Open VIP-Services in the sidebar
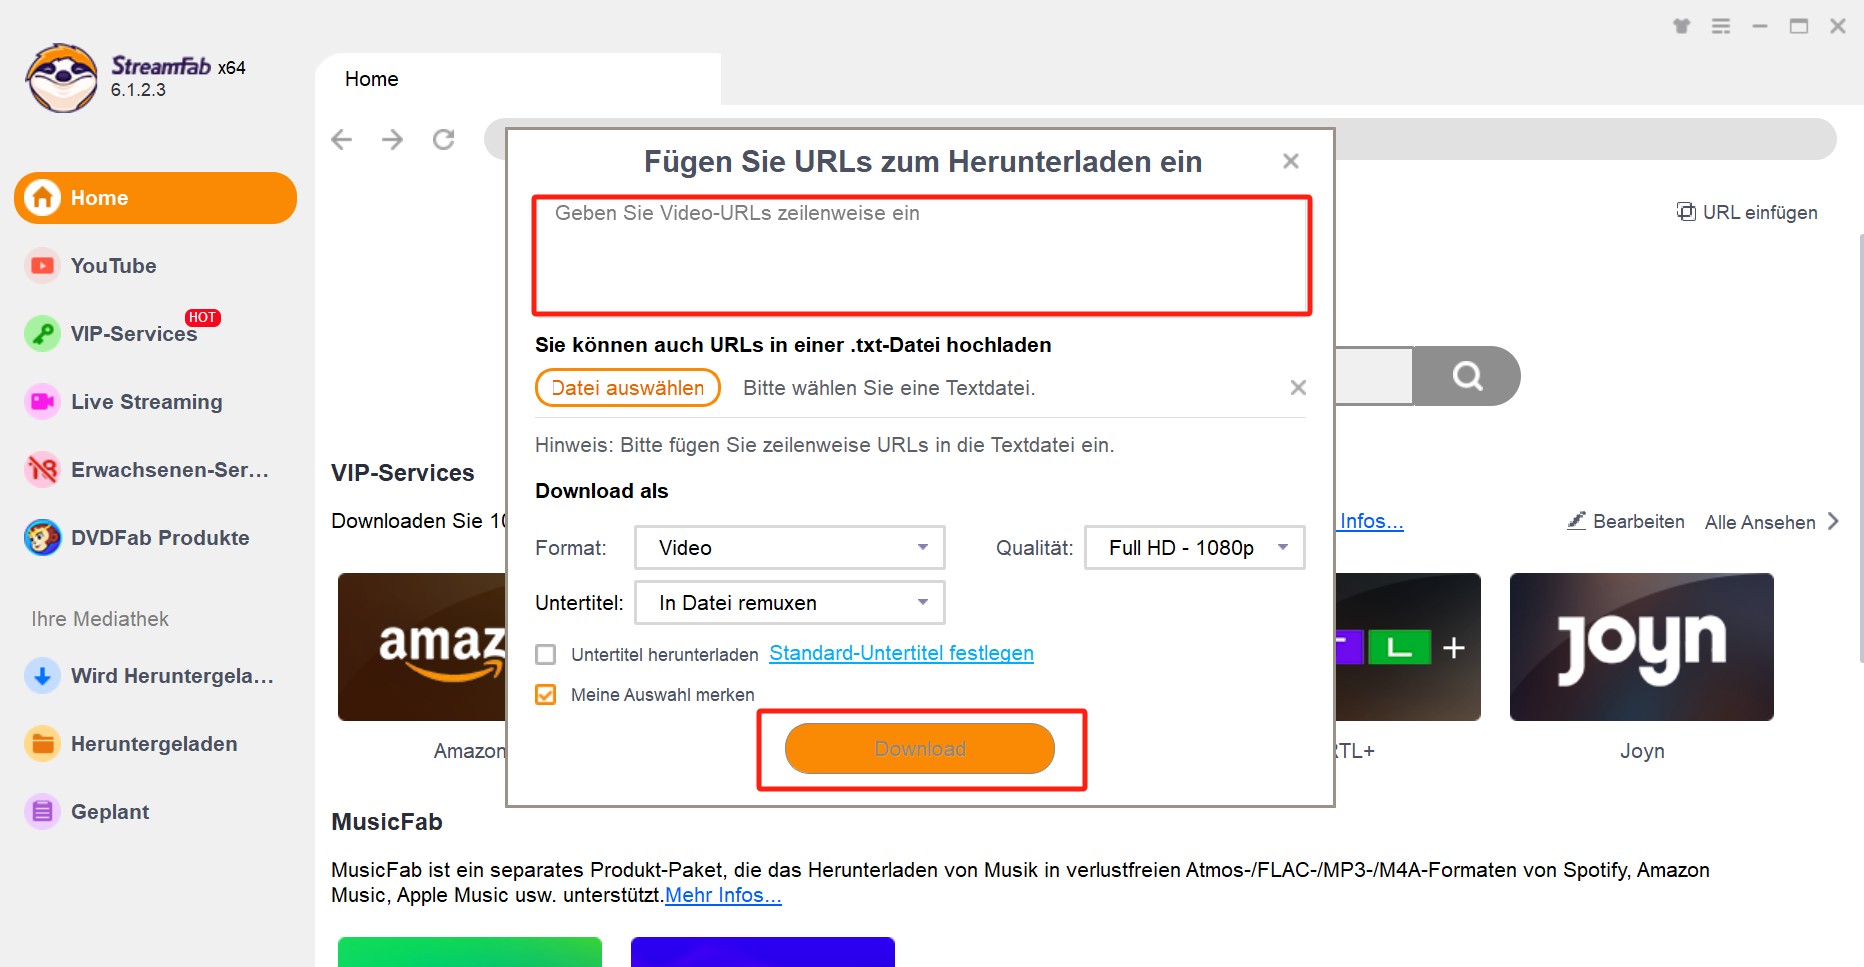The image size is (1864, 967). (x=134, y=334)
